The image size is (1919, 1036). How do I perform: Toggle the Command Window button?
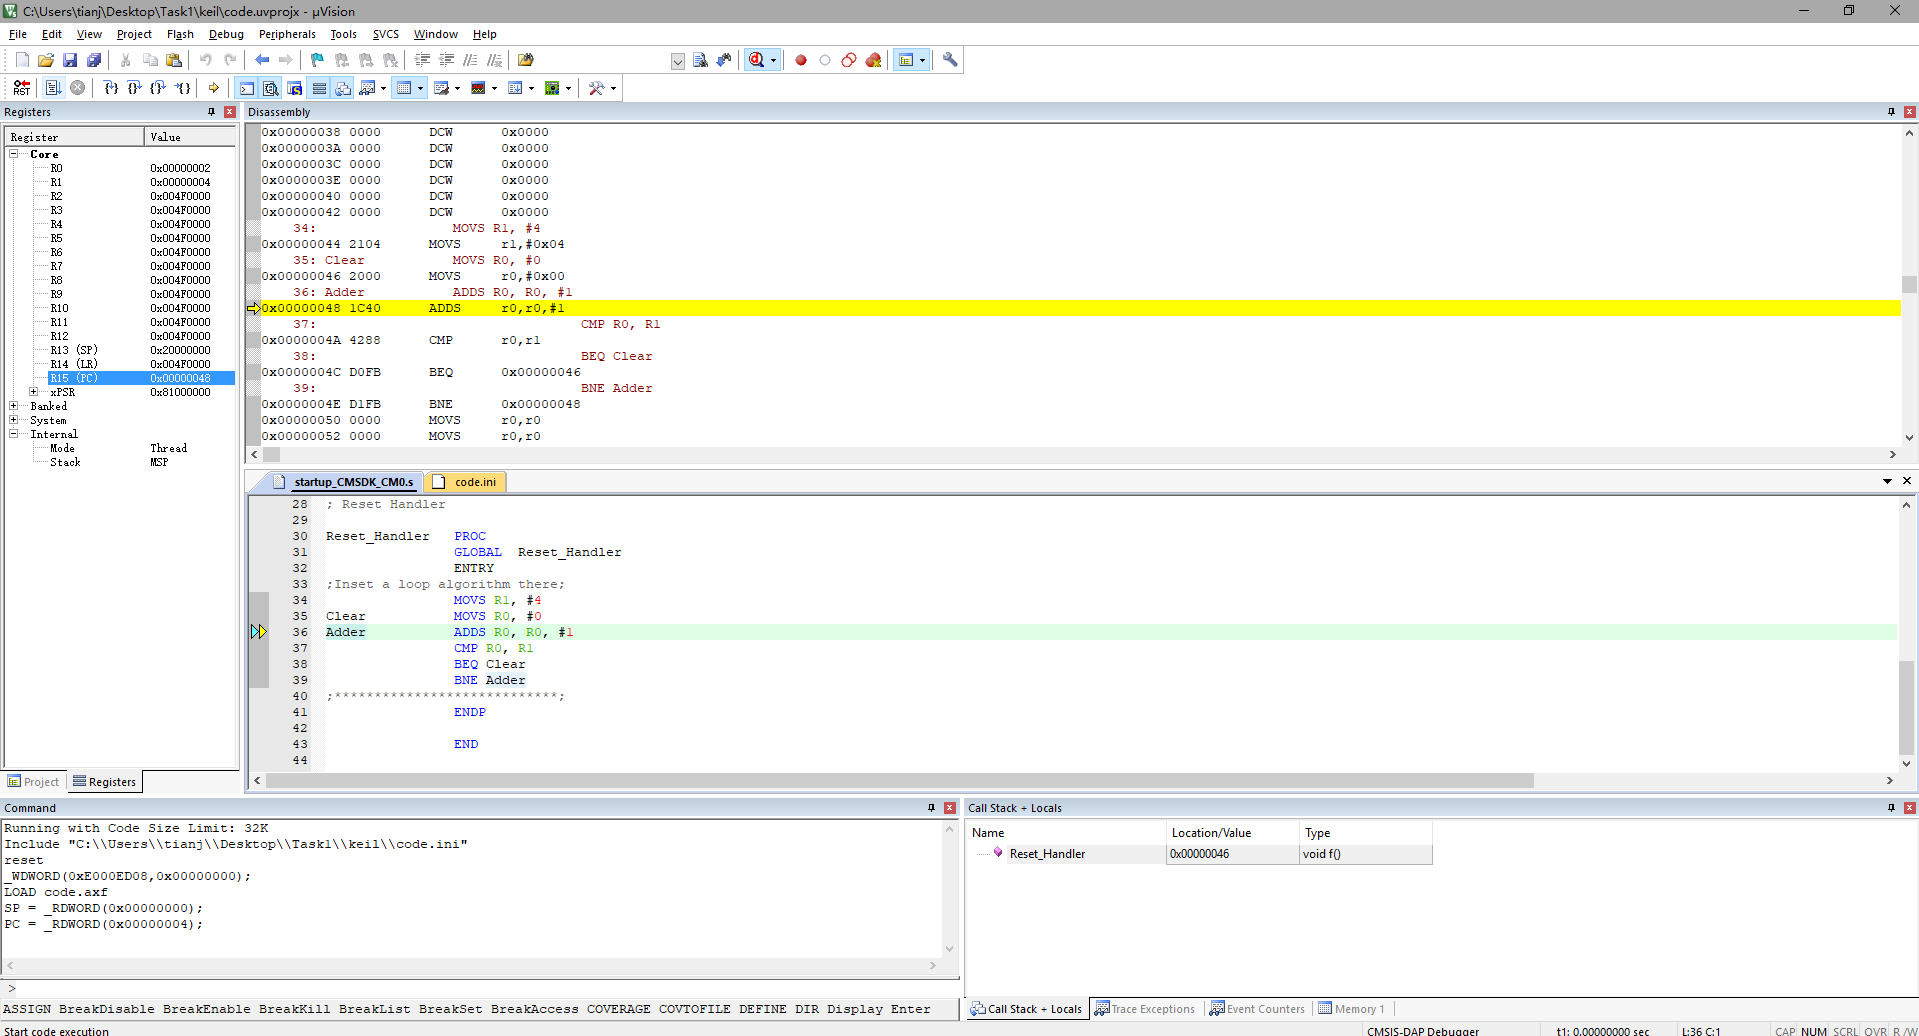247,88
